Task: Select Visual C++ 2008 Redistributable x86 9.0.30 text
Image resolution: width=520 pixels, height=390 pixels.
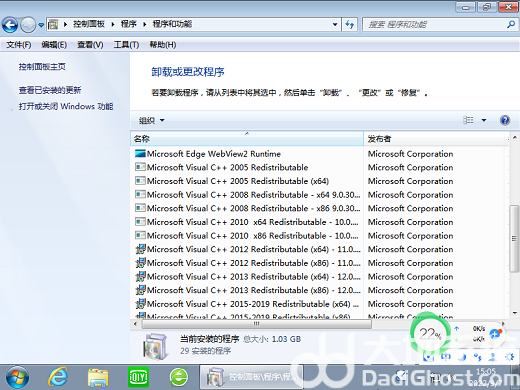Action: tap(253, 208)
